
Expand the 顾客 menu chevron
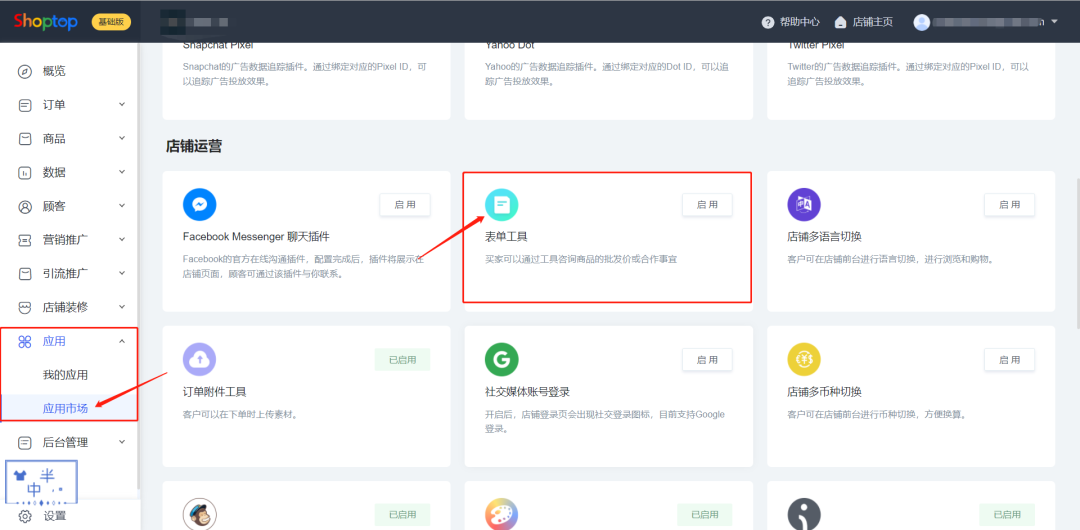tap(122, 206)
